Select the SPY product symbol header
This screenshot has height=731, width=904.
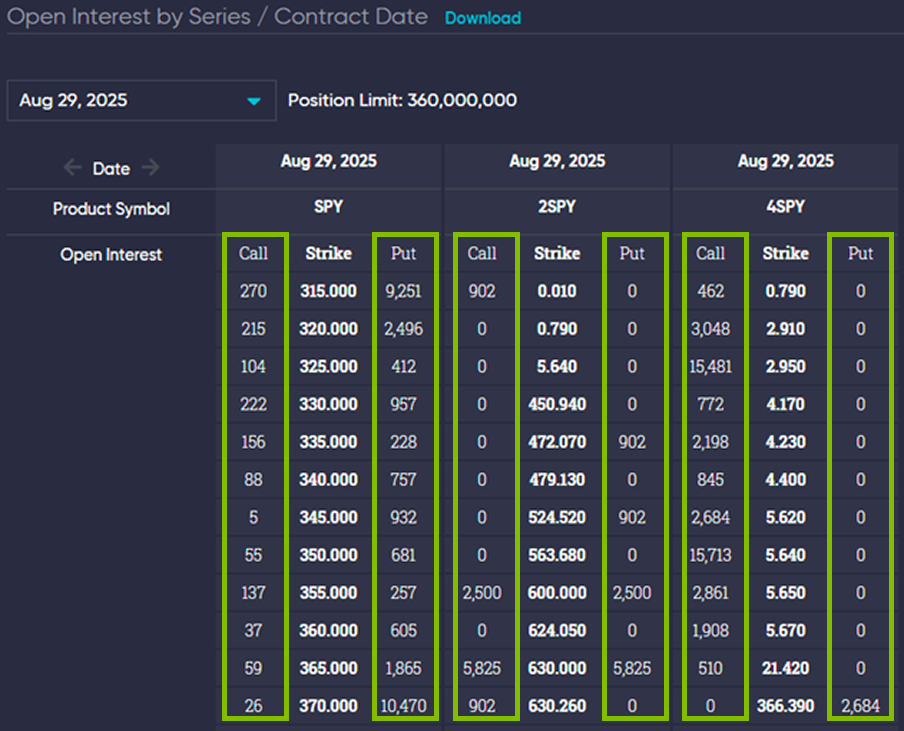(x=328, y=207)
